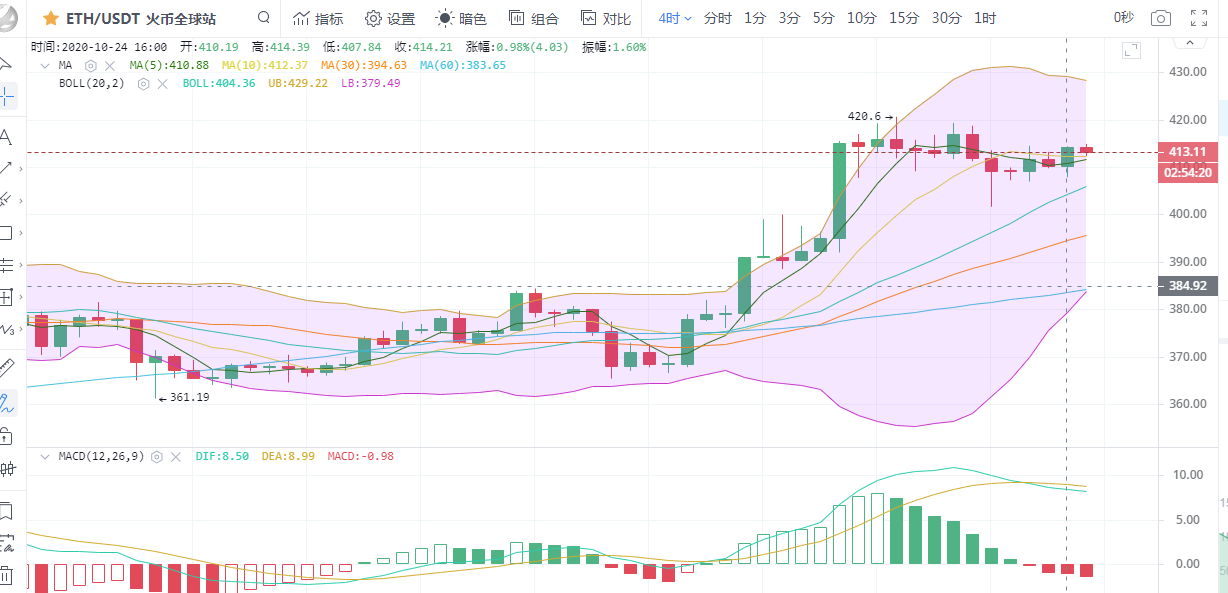
Task: Take a chart screenshot with camera icon
Action: pyautogui.click(x=1160, y=18)
